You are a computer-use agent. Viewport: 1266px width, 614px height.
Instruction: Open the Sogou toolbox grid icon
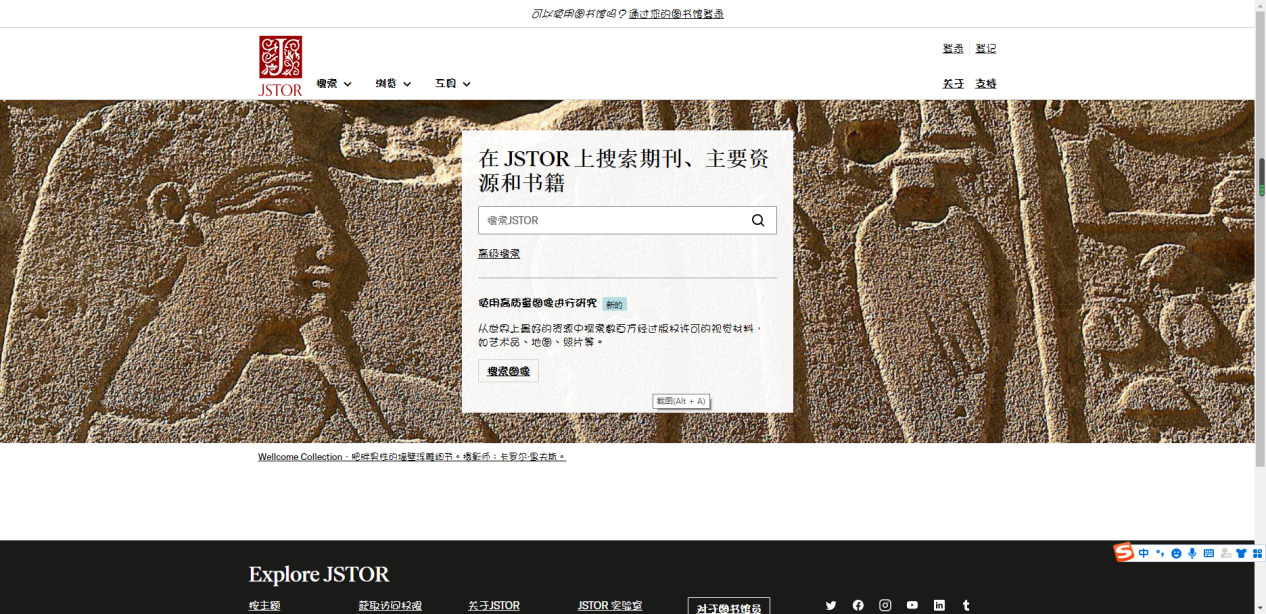(x=1257, y=553)
